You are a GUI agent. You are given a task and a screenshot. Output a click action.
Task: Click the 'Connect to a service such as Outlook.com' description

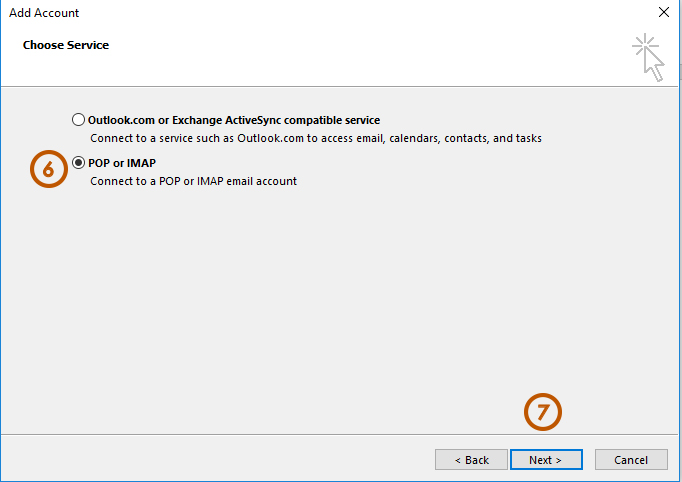coord(315,138)
